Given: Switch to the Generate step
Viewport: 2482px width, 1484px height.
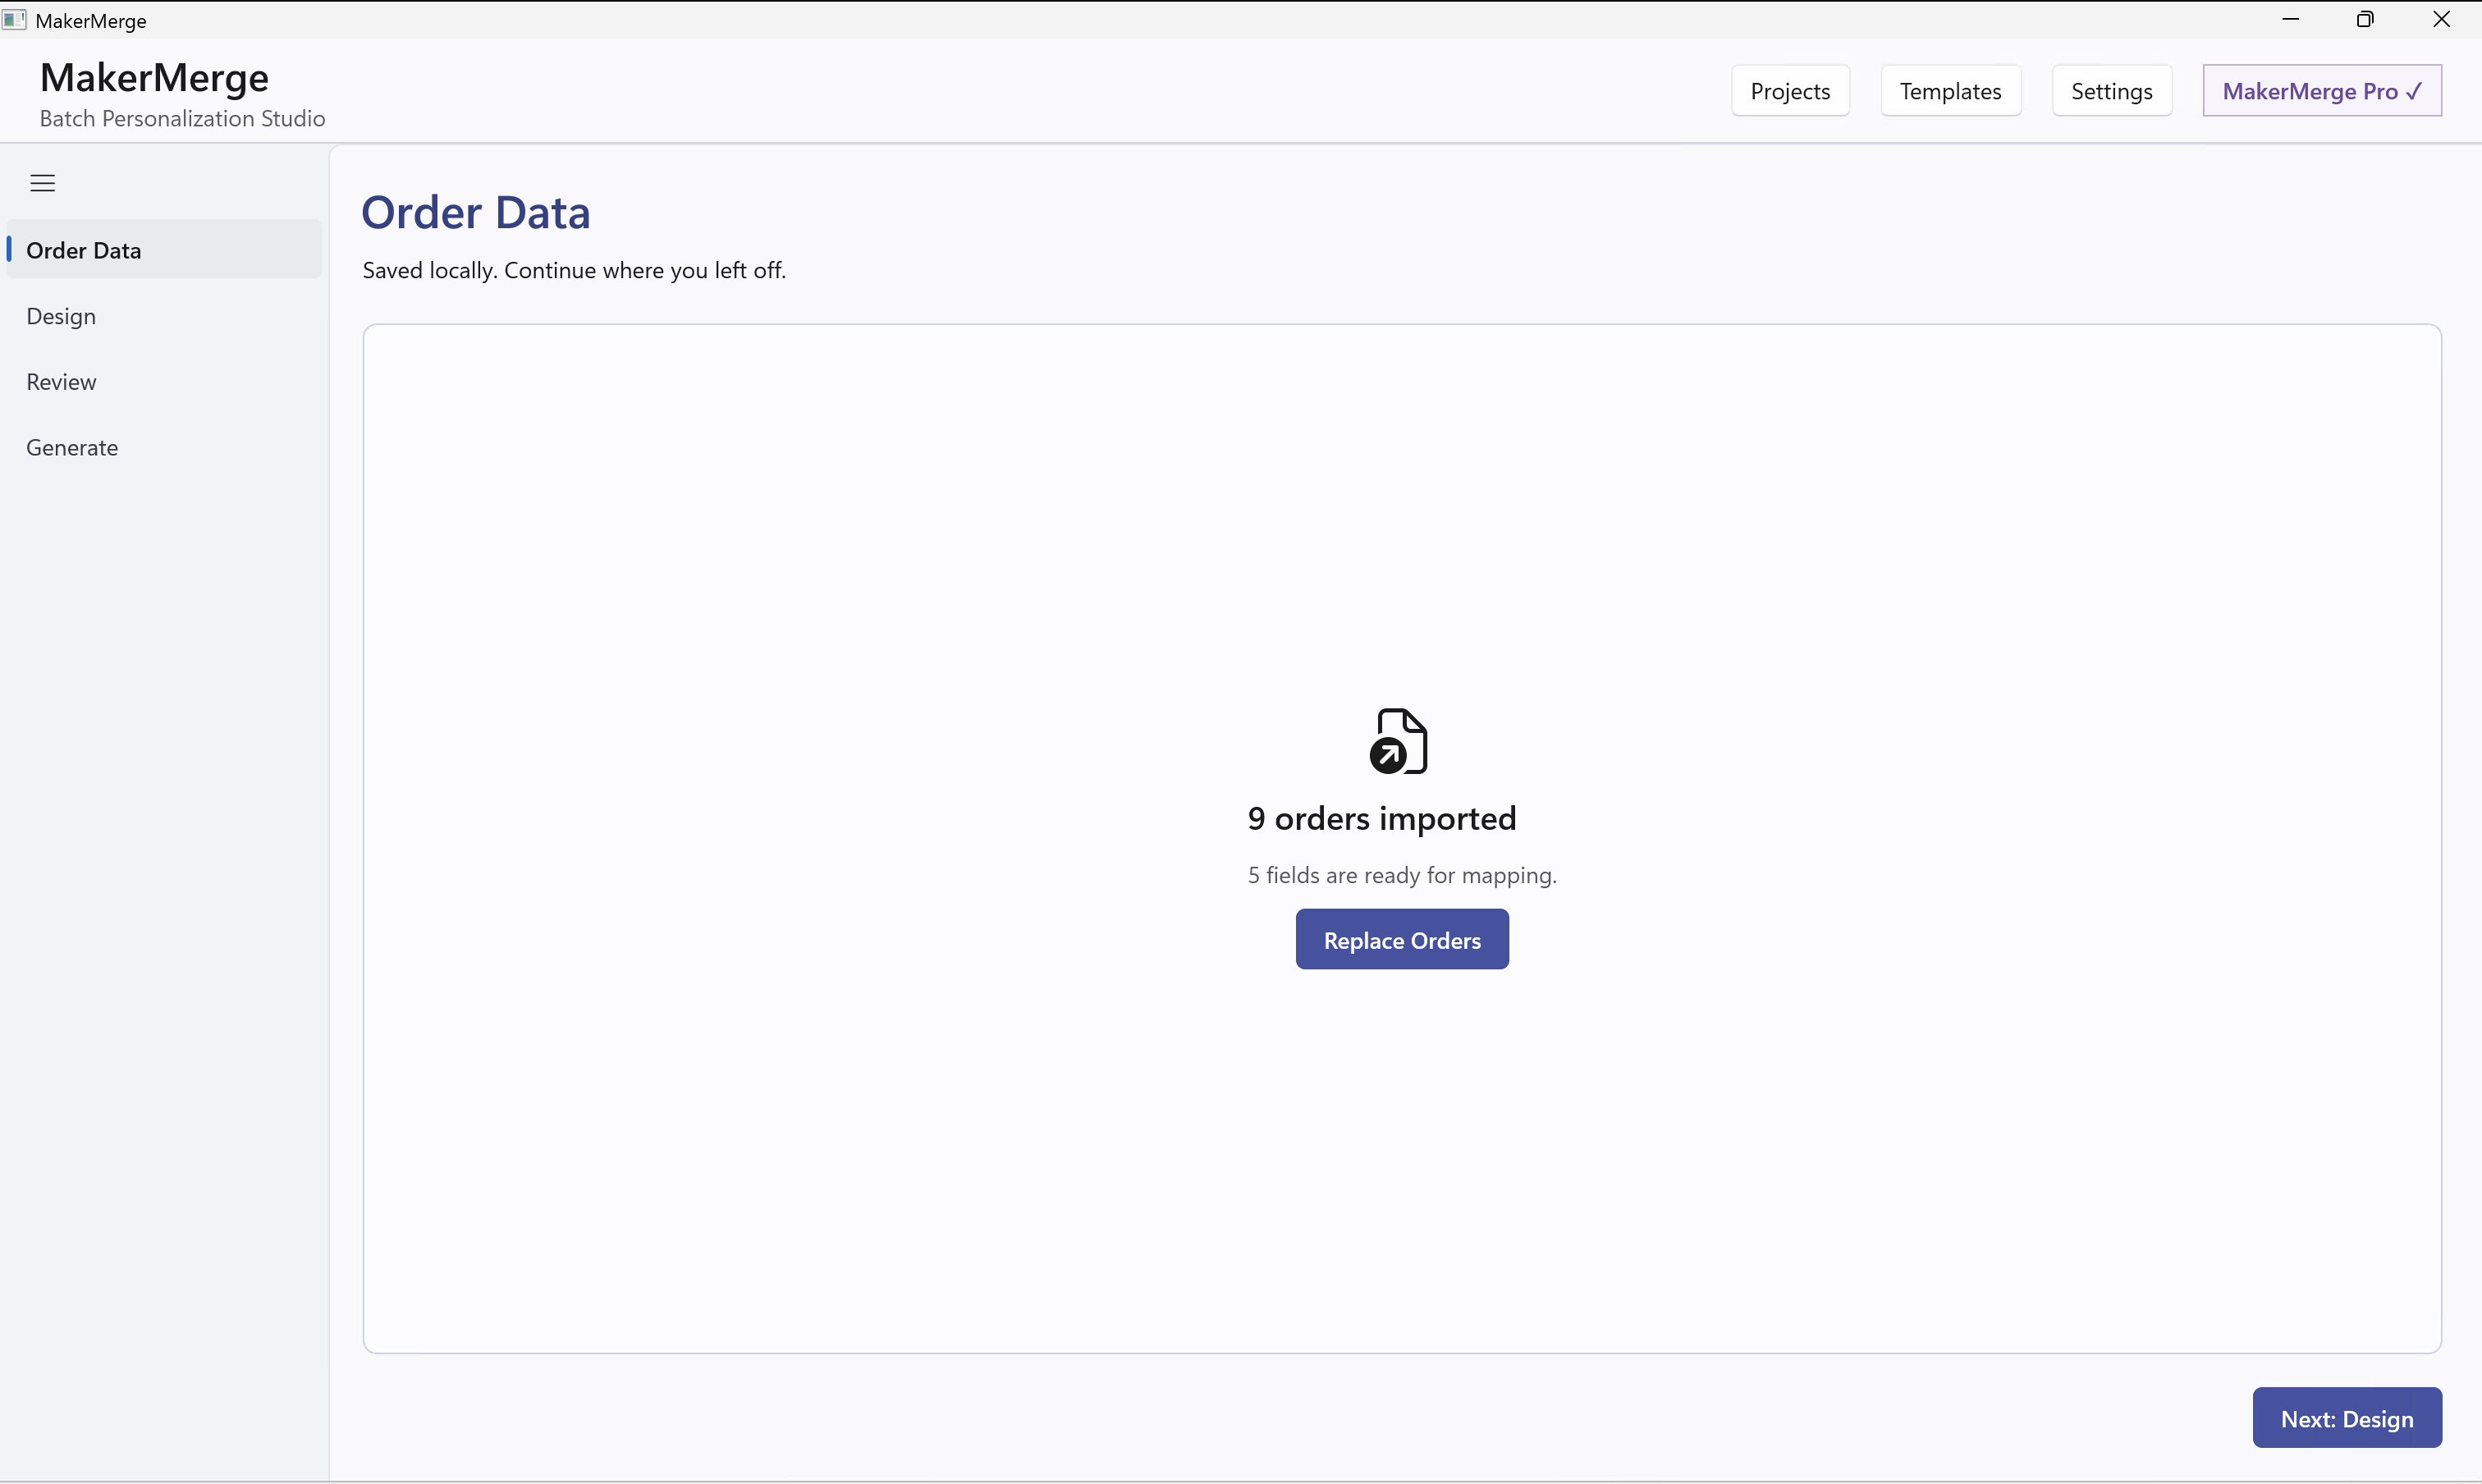Looking at the screenshot, I should tap(164, 447).
